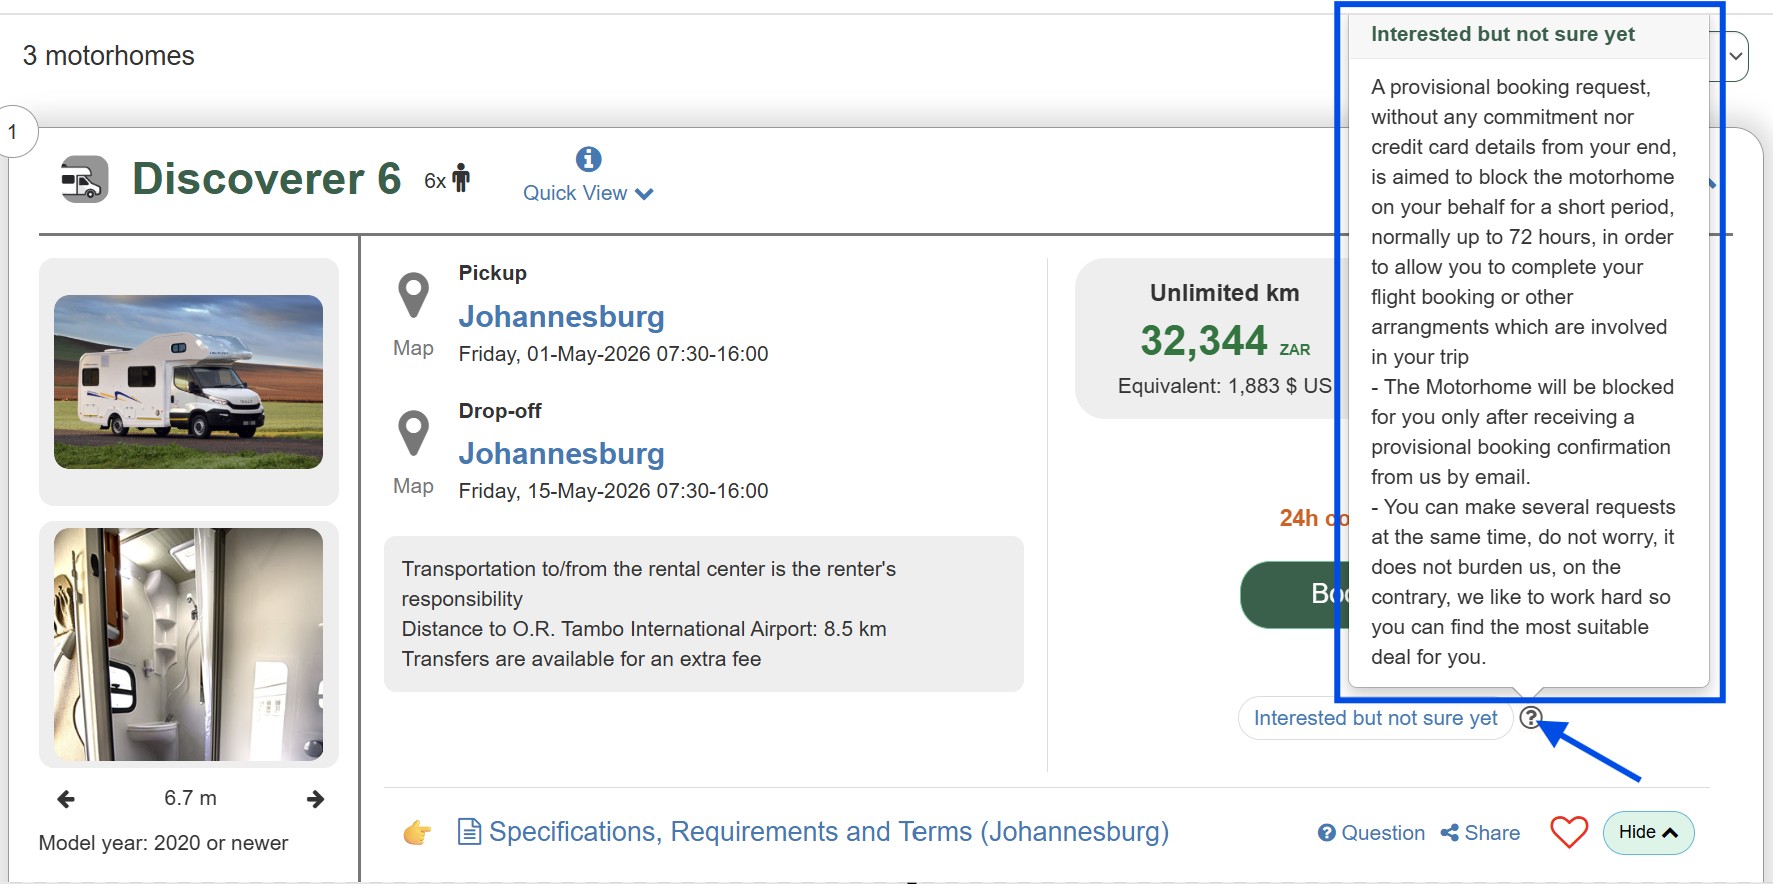Share this motorhome listing
This screenshot has width=1773, height=884.
pyautogui.click(x=1480, y=833)
